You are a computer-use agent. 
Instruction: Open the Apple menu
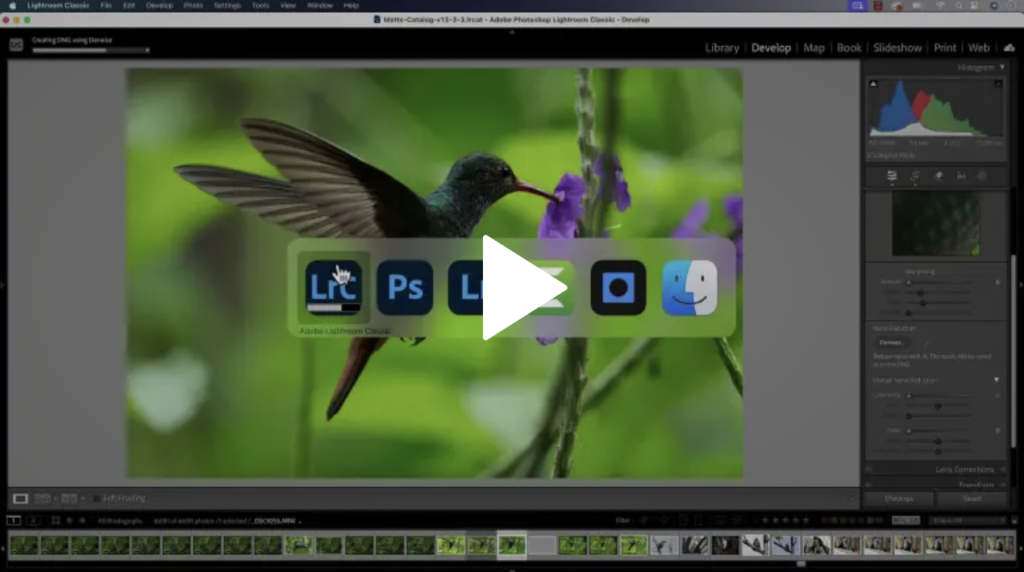(13, 5)
